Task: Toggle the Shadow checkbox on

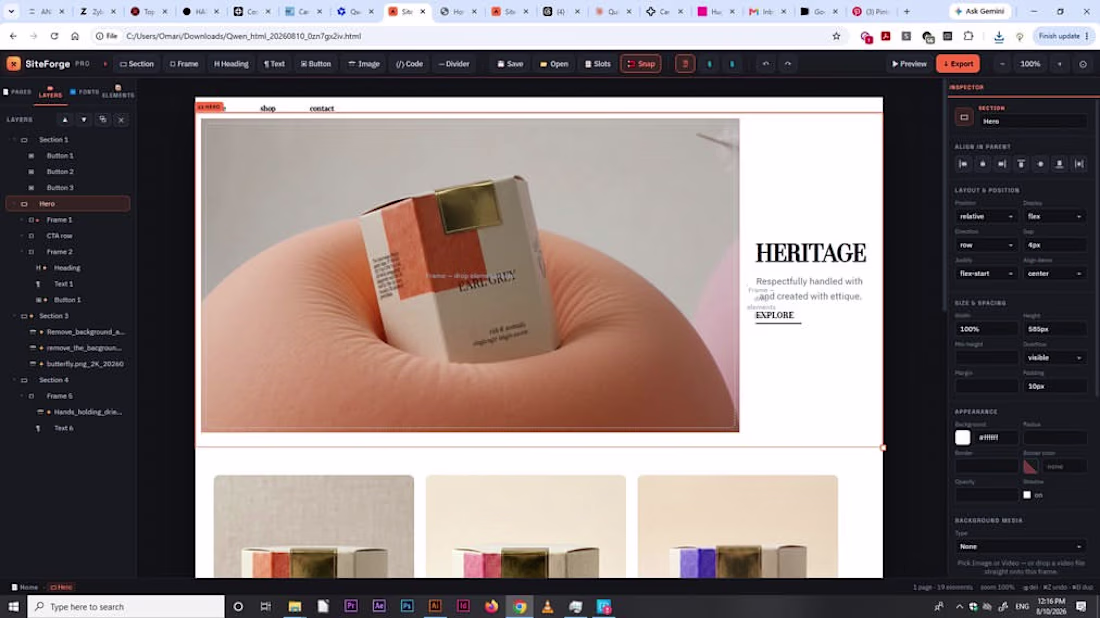Action: (x=1027, y=495)
